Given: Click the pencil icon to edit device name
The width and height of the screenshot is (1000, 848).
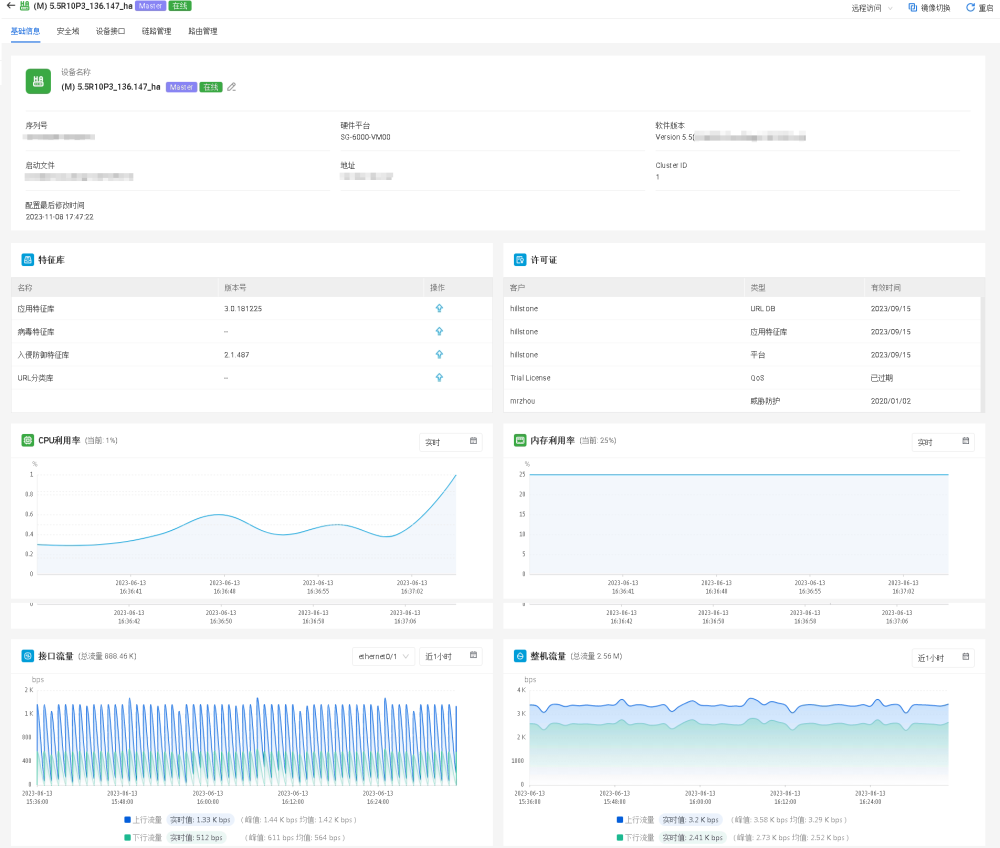Looking at the screenshot, I should click(x=232, y=87).
